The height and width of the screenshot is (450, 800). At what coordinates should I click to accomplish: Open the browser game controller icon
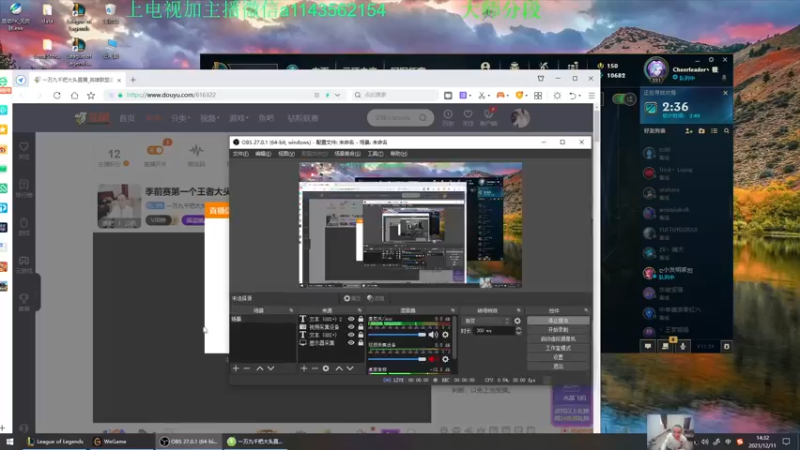point(501,95)
